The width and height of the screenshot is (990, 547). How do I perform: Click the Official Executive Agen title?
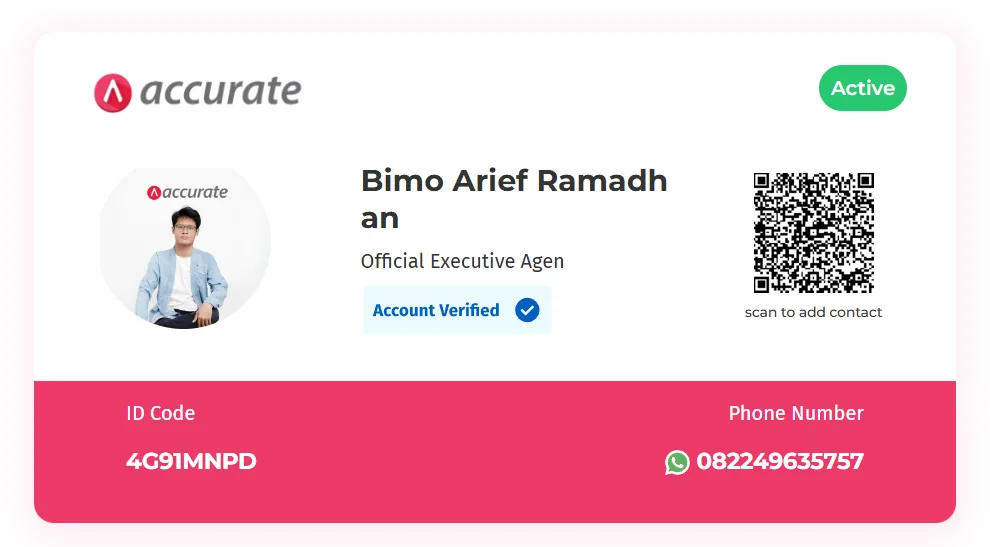(462, 261)
